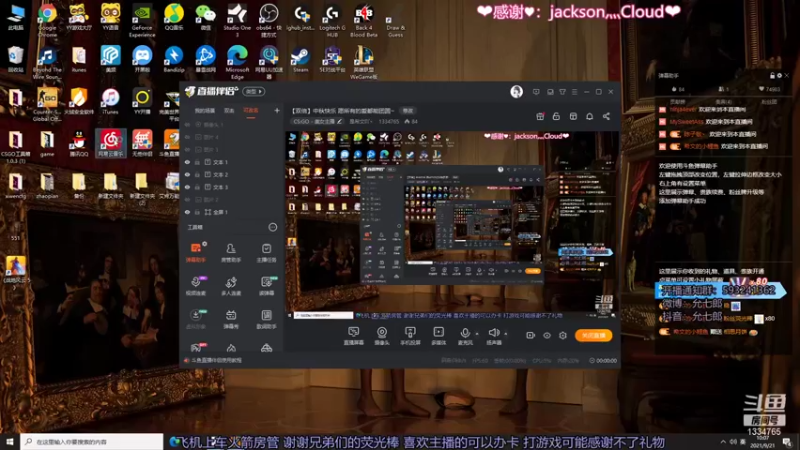
Task: Open the notification bell icon in header
Action: coord(589,116)
